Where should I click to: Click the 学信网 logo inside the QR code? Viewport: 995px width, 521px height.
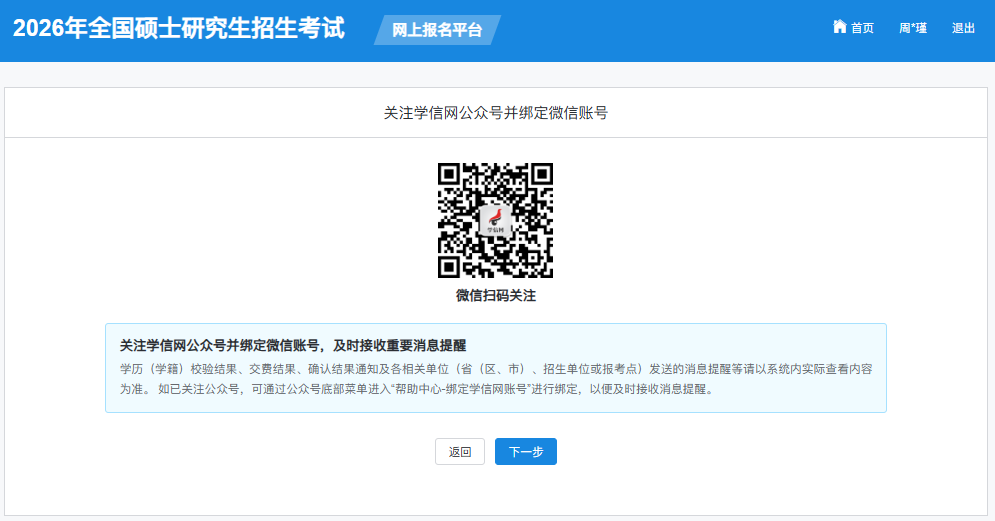(495, 220)
